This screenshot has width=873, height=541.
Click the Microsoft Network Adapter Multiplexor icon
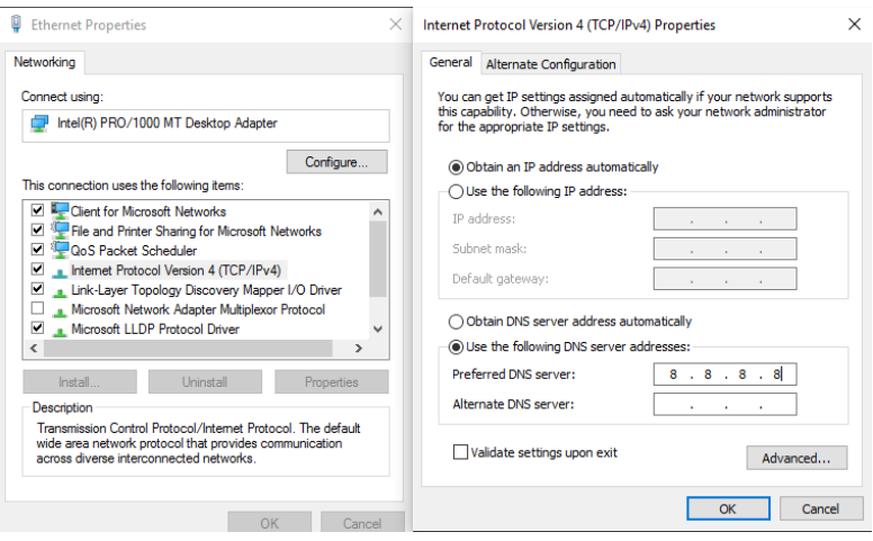[x=60, y=312]
